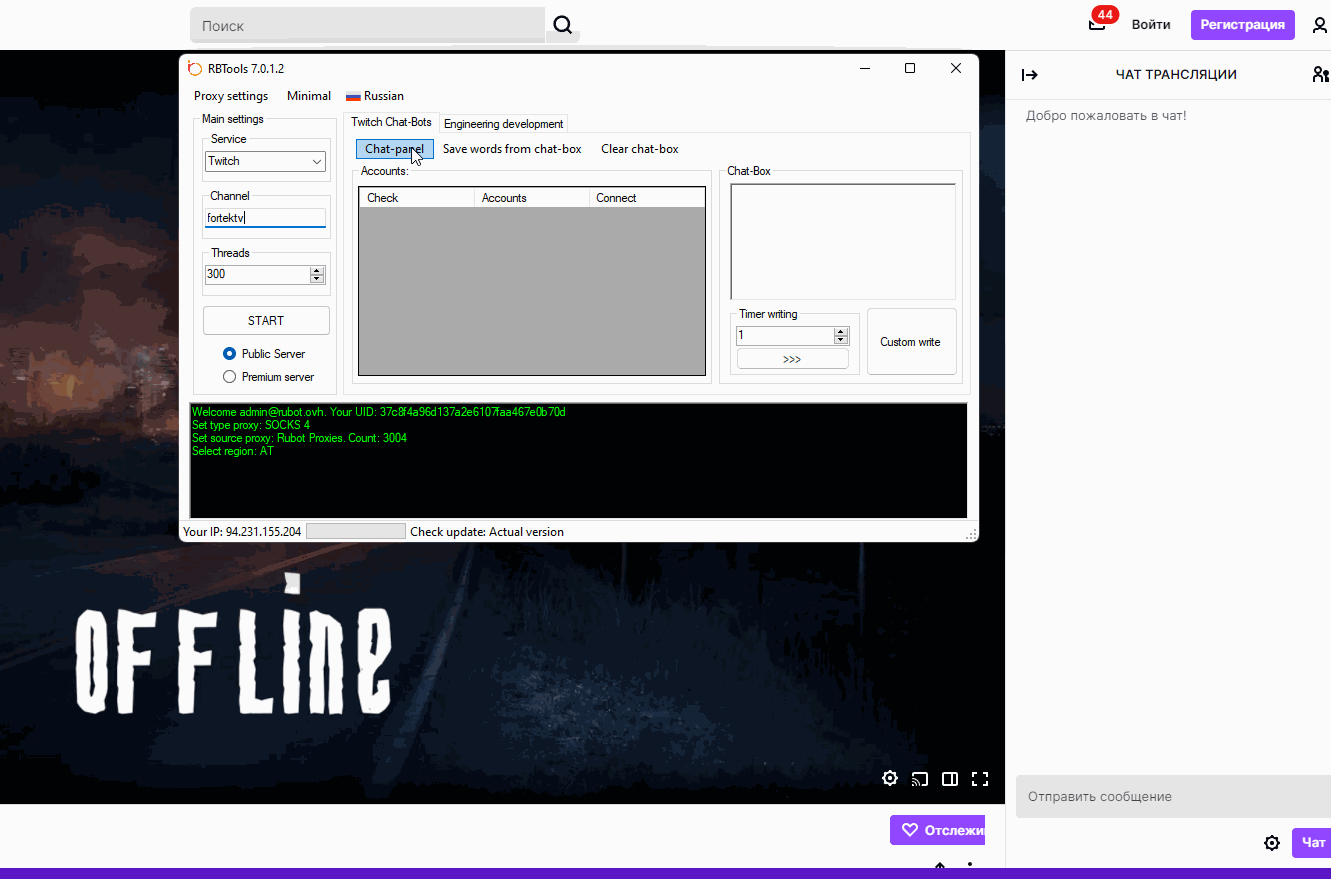Select the Premium server option

coord(230,377)
